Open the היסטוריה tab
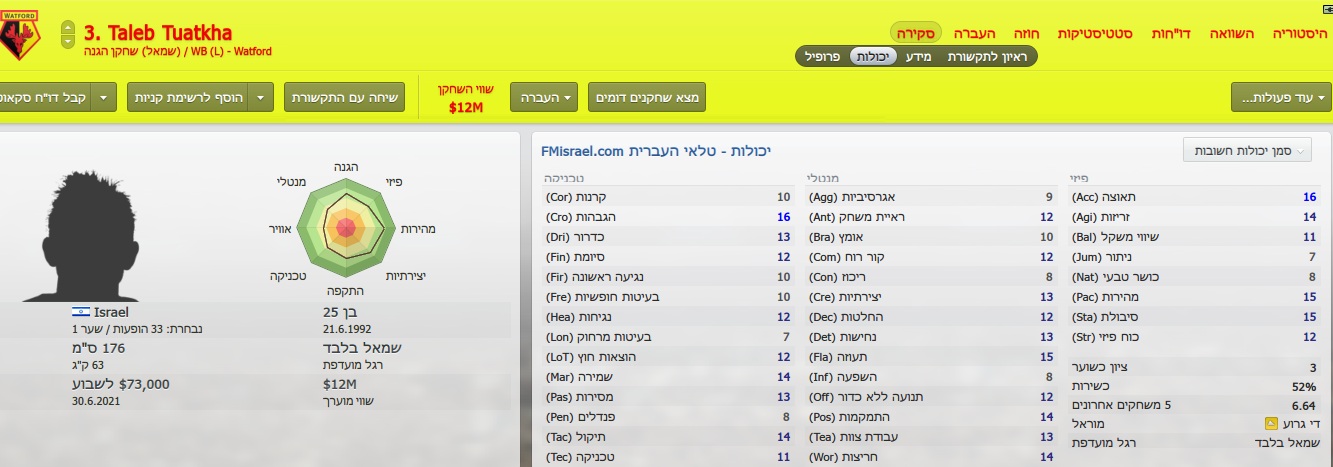The height and width of the screenshot is (467, 1333). click(x=1300, y=33)
